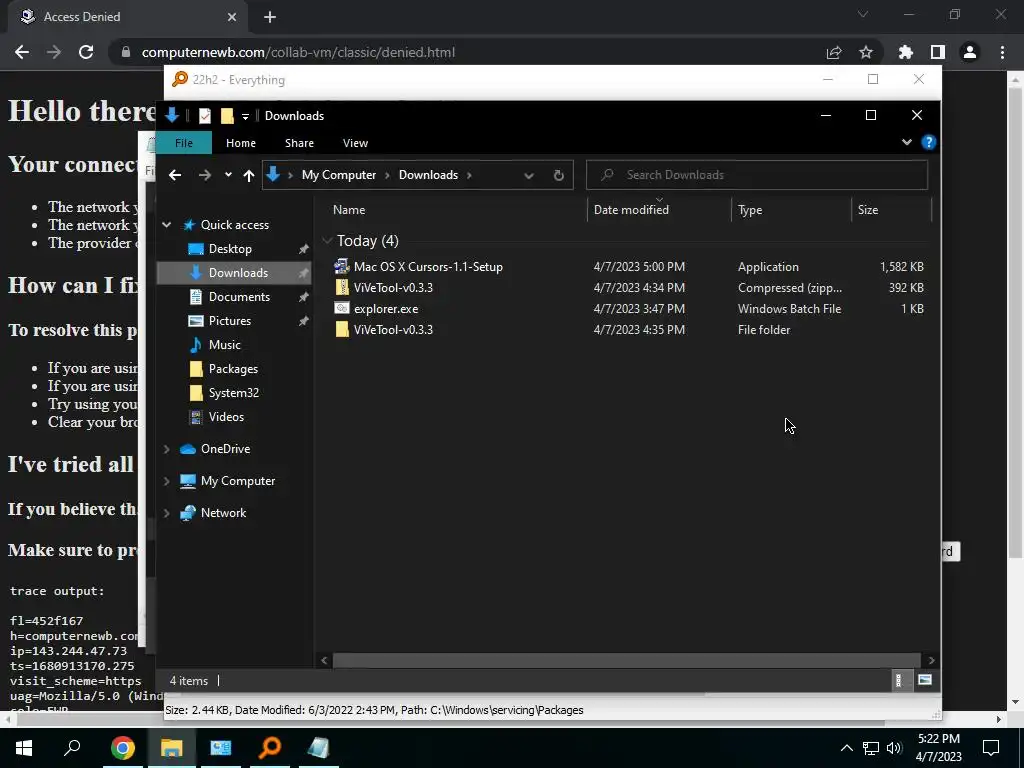Open the File ribbon tab

[x=184, y=143]
